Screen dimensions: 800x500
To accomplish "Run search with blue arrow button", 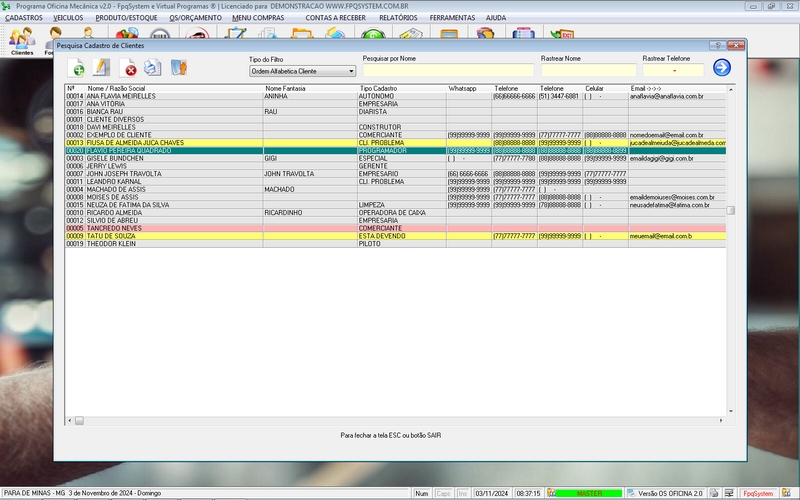I will pyautogui.click(x=721, y=67).
